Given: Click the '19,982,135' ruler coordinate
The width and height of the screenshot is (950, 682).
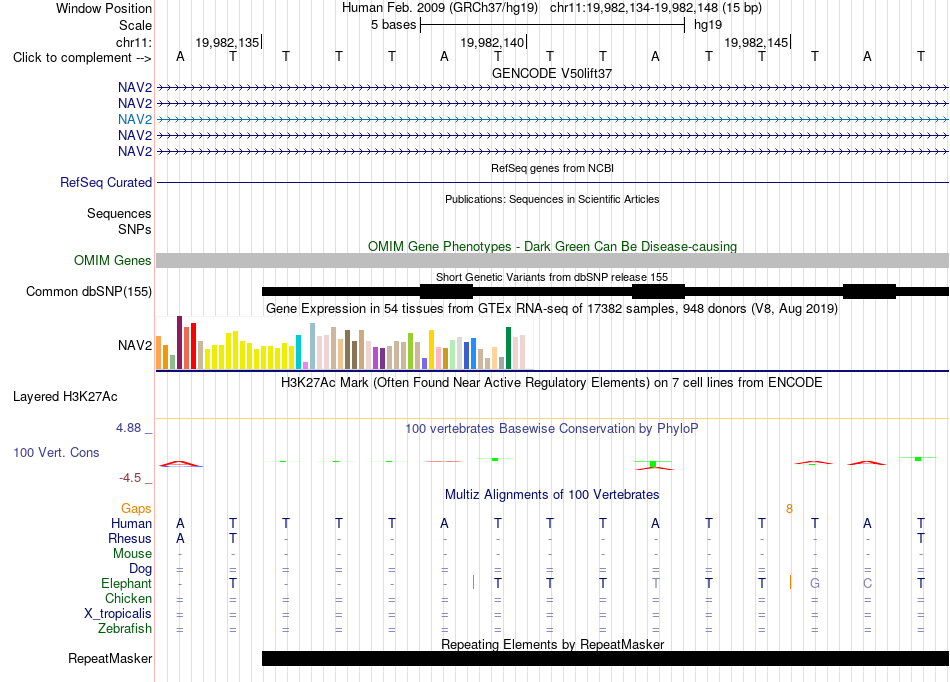Looking at the screenshot, I should (x=227, y=42).
